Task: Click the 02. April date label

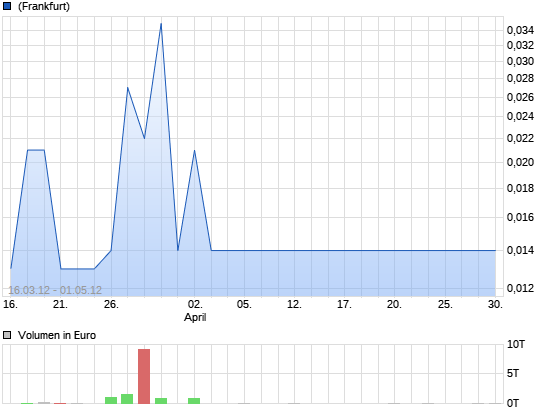Action: pos(195,304)
